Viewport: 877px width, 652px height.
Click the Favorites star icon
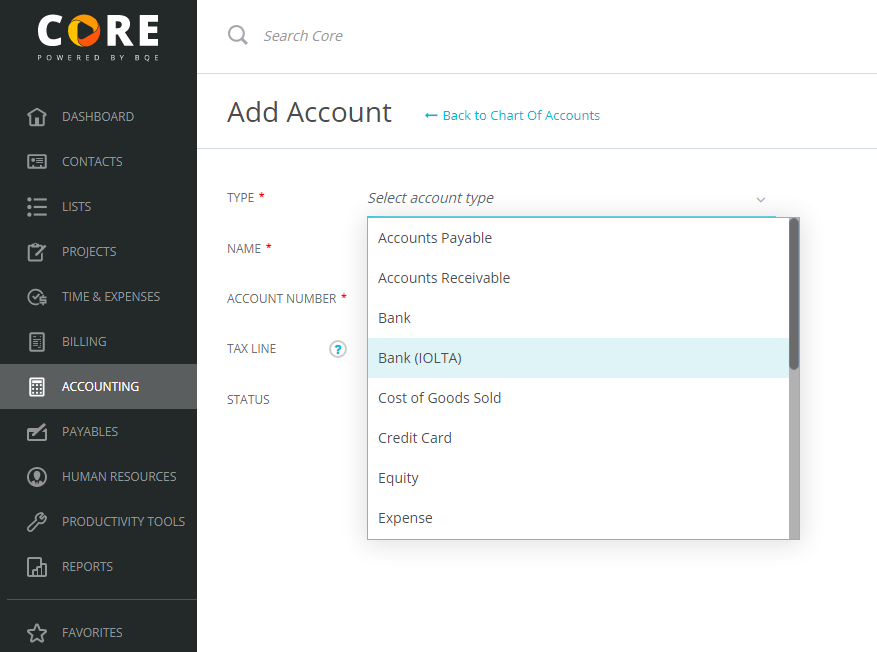[x=37, y=633]
